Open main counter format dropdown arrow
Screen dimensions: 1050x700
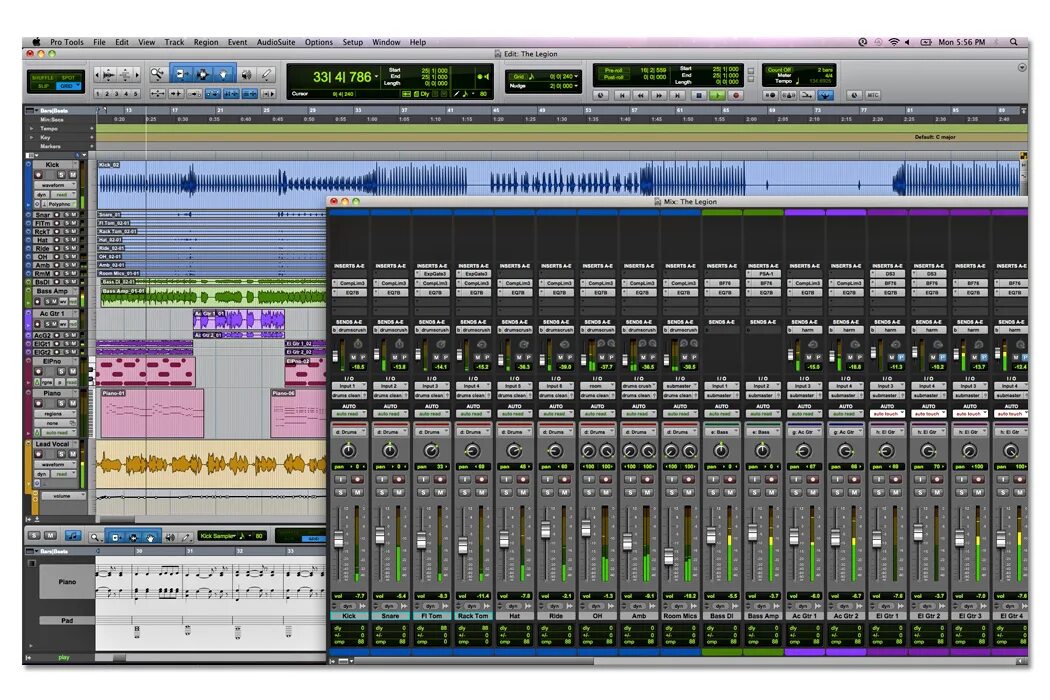376,77
